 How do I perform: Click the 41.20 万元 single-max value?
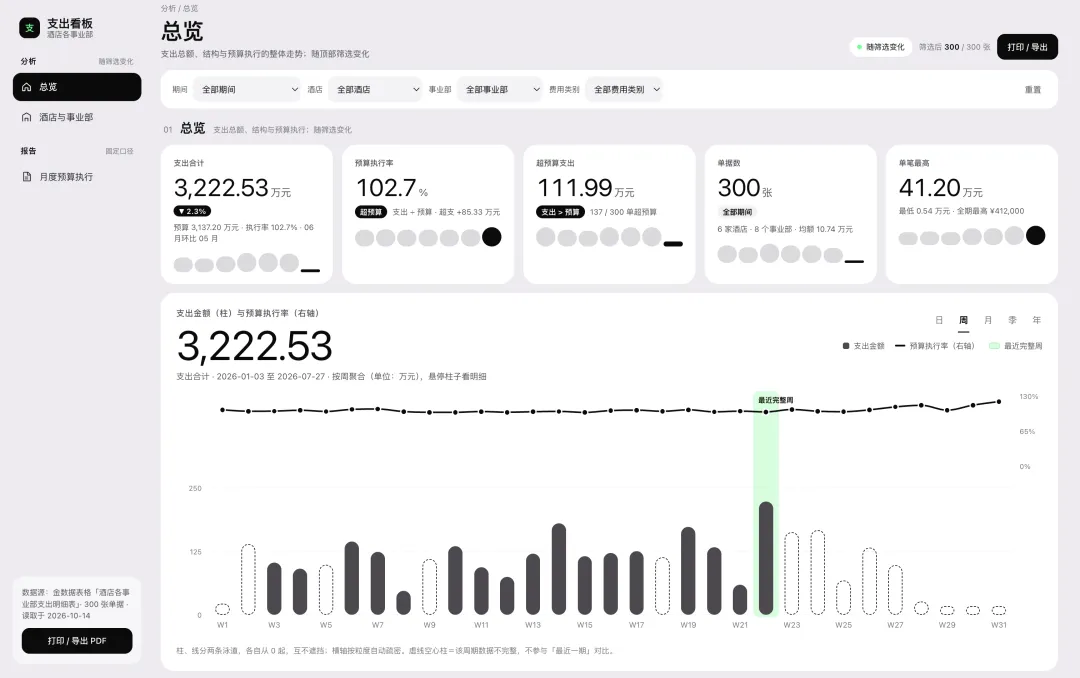[941, 187]
